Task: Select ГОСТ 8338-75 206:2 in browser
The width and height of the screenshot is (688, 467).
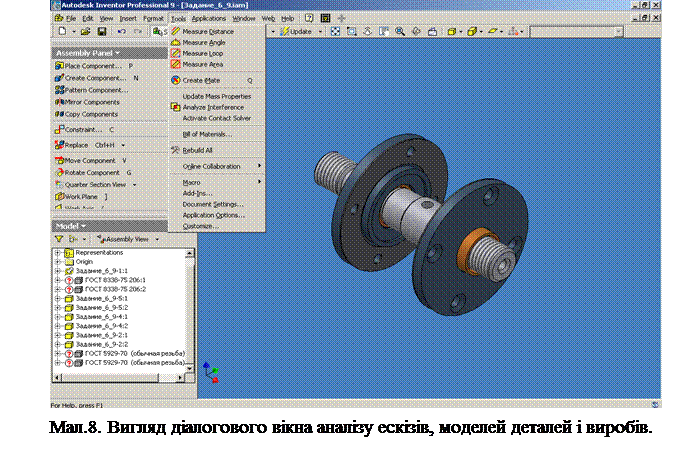Action: [x=115, y=289]
